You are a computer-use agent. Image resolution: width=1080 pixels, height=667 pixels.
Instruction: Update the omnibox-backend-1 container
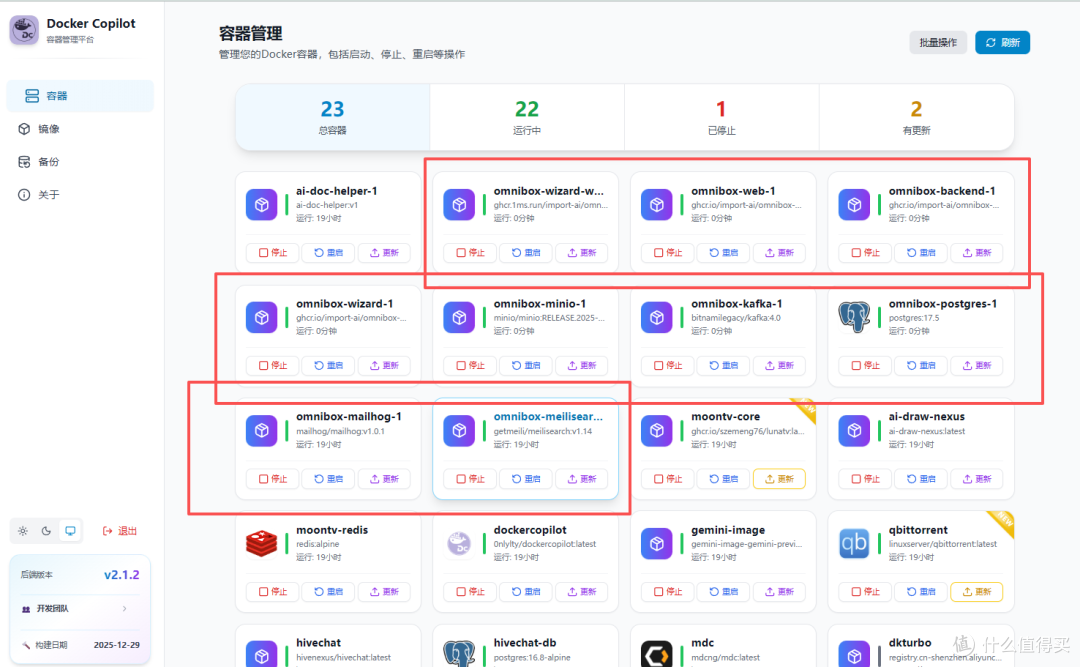pos(976,253)
